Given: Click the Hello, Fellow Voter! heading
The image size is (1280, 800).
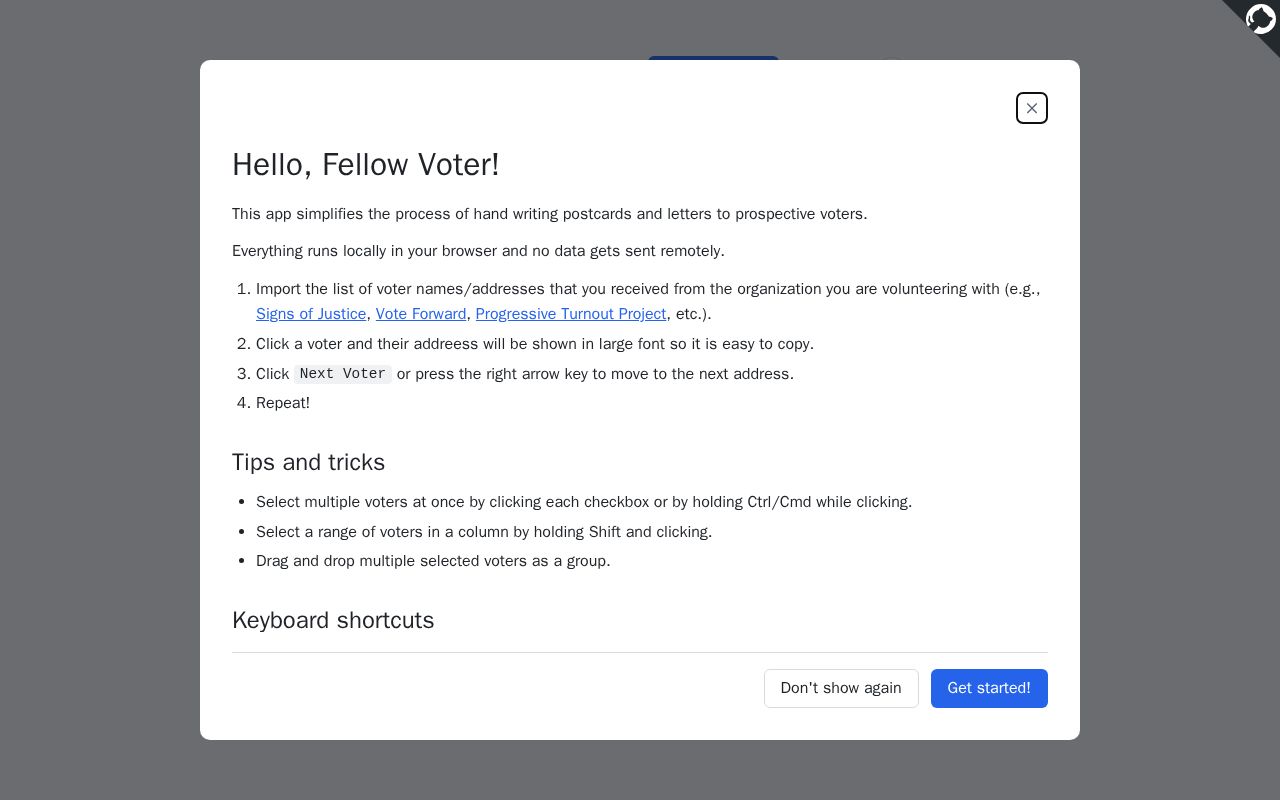Looking at the screenshot, I should (366, 164).
